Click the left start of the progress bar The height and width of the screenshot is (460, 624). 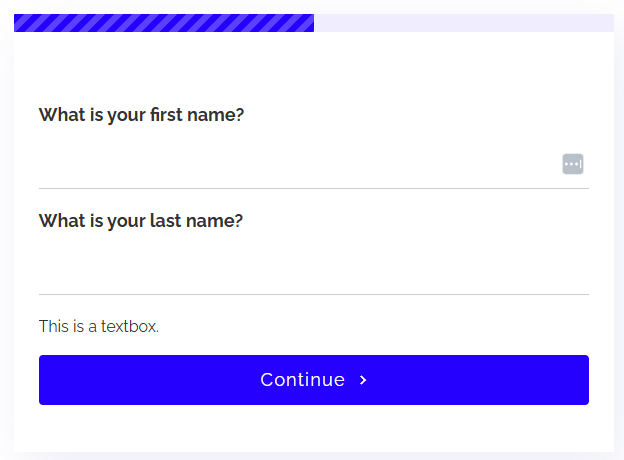(x=17, y=23)
